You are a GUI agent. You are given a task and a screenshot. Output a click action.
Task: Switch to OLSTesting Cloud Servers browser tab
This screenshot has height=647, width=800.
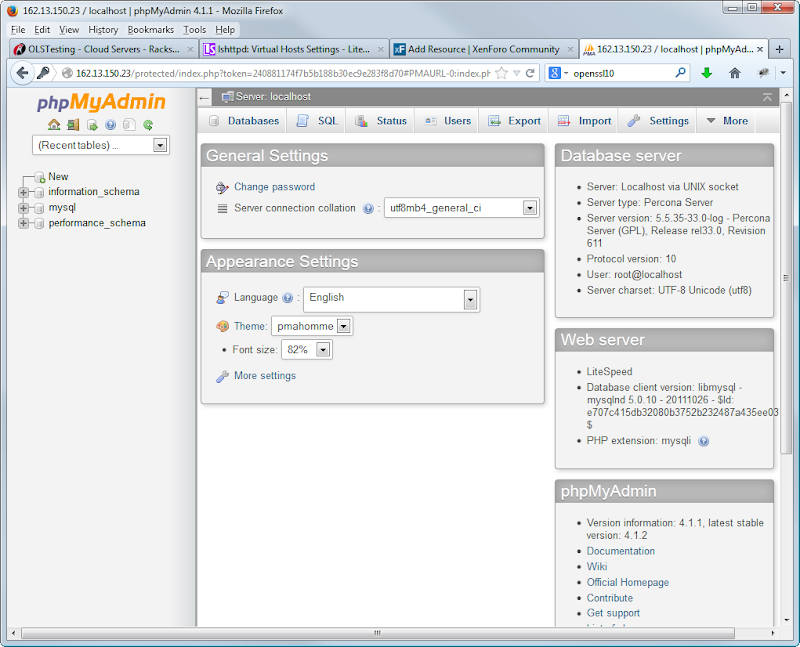click(x=104, y=49)
